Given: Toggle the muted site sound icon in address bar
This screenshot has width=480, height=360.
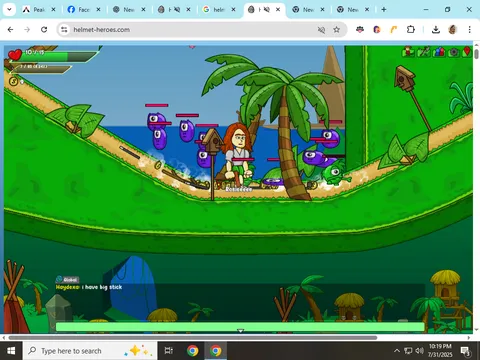Looking at the screenshot, I should pos(321,30).
